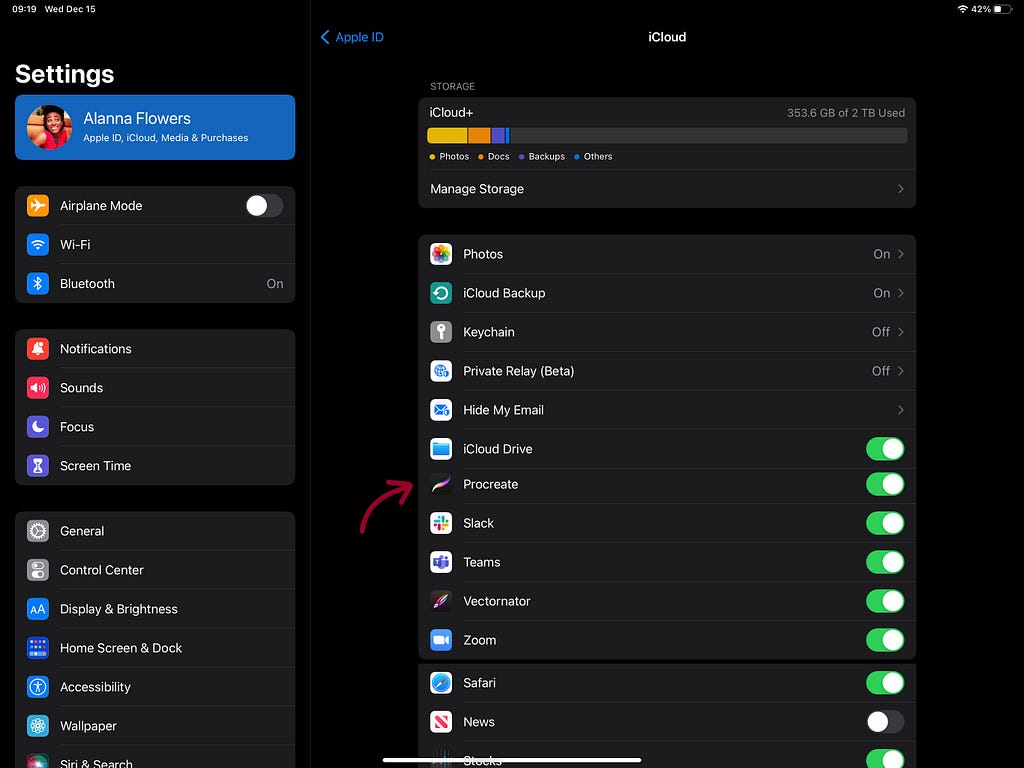Tap the yellow Photos legend dot

point(432,157)
